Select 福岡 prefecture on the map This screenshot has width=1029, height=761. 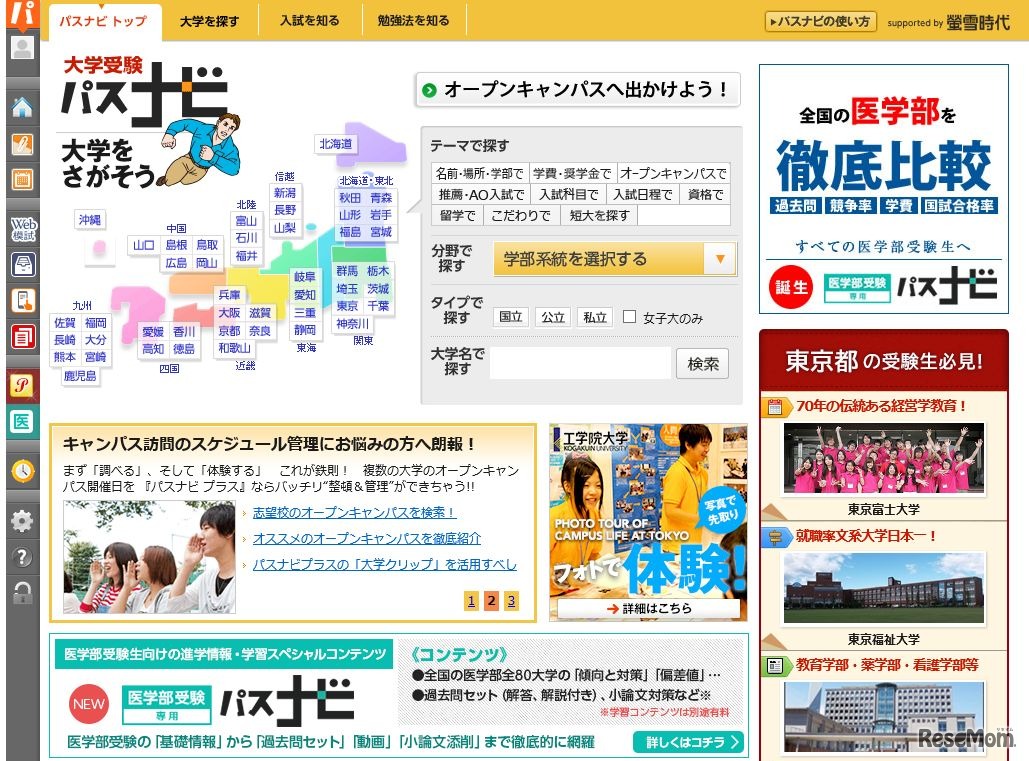pos(95,322)
